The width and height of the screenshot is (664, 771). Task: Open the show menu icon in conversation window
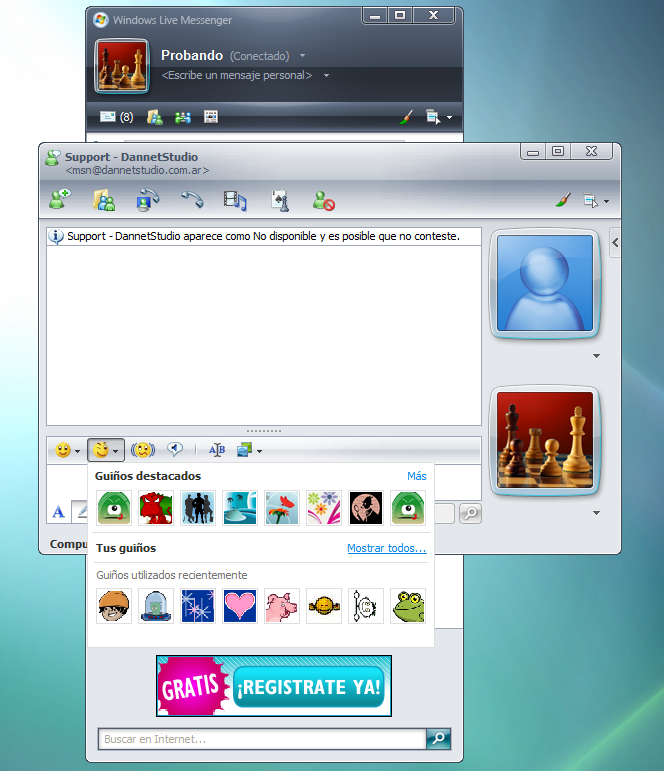(x=591, y=201)
